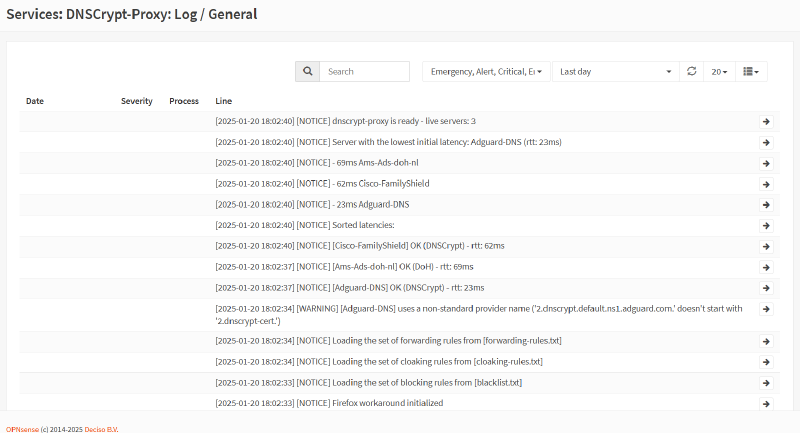Open arrow for 'lowest initial latency' entry
Screen dimensions: 800x433
(x=766, y=142)
